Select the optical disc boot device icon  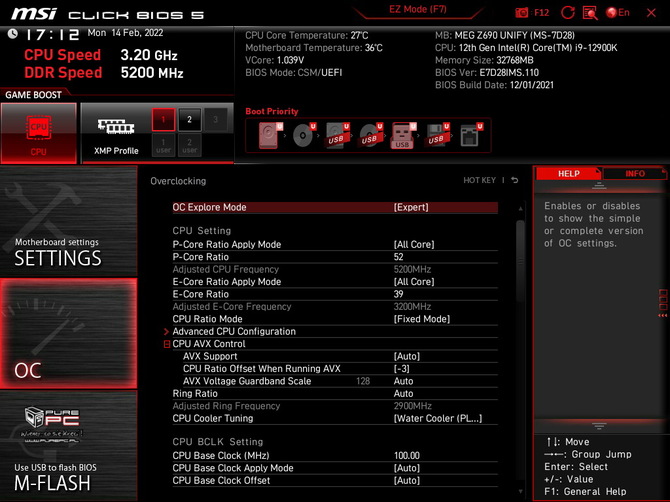click(304, 135)
